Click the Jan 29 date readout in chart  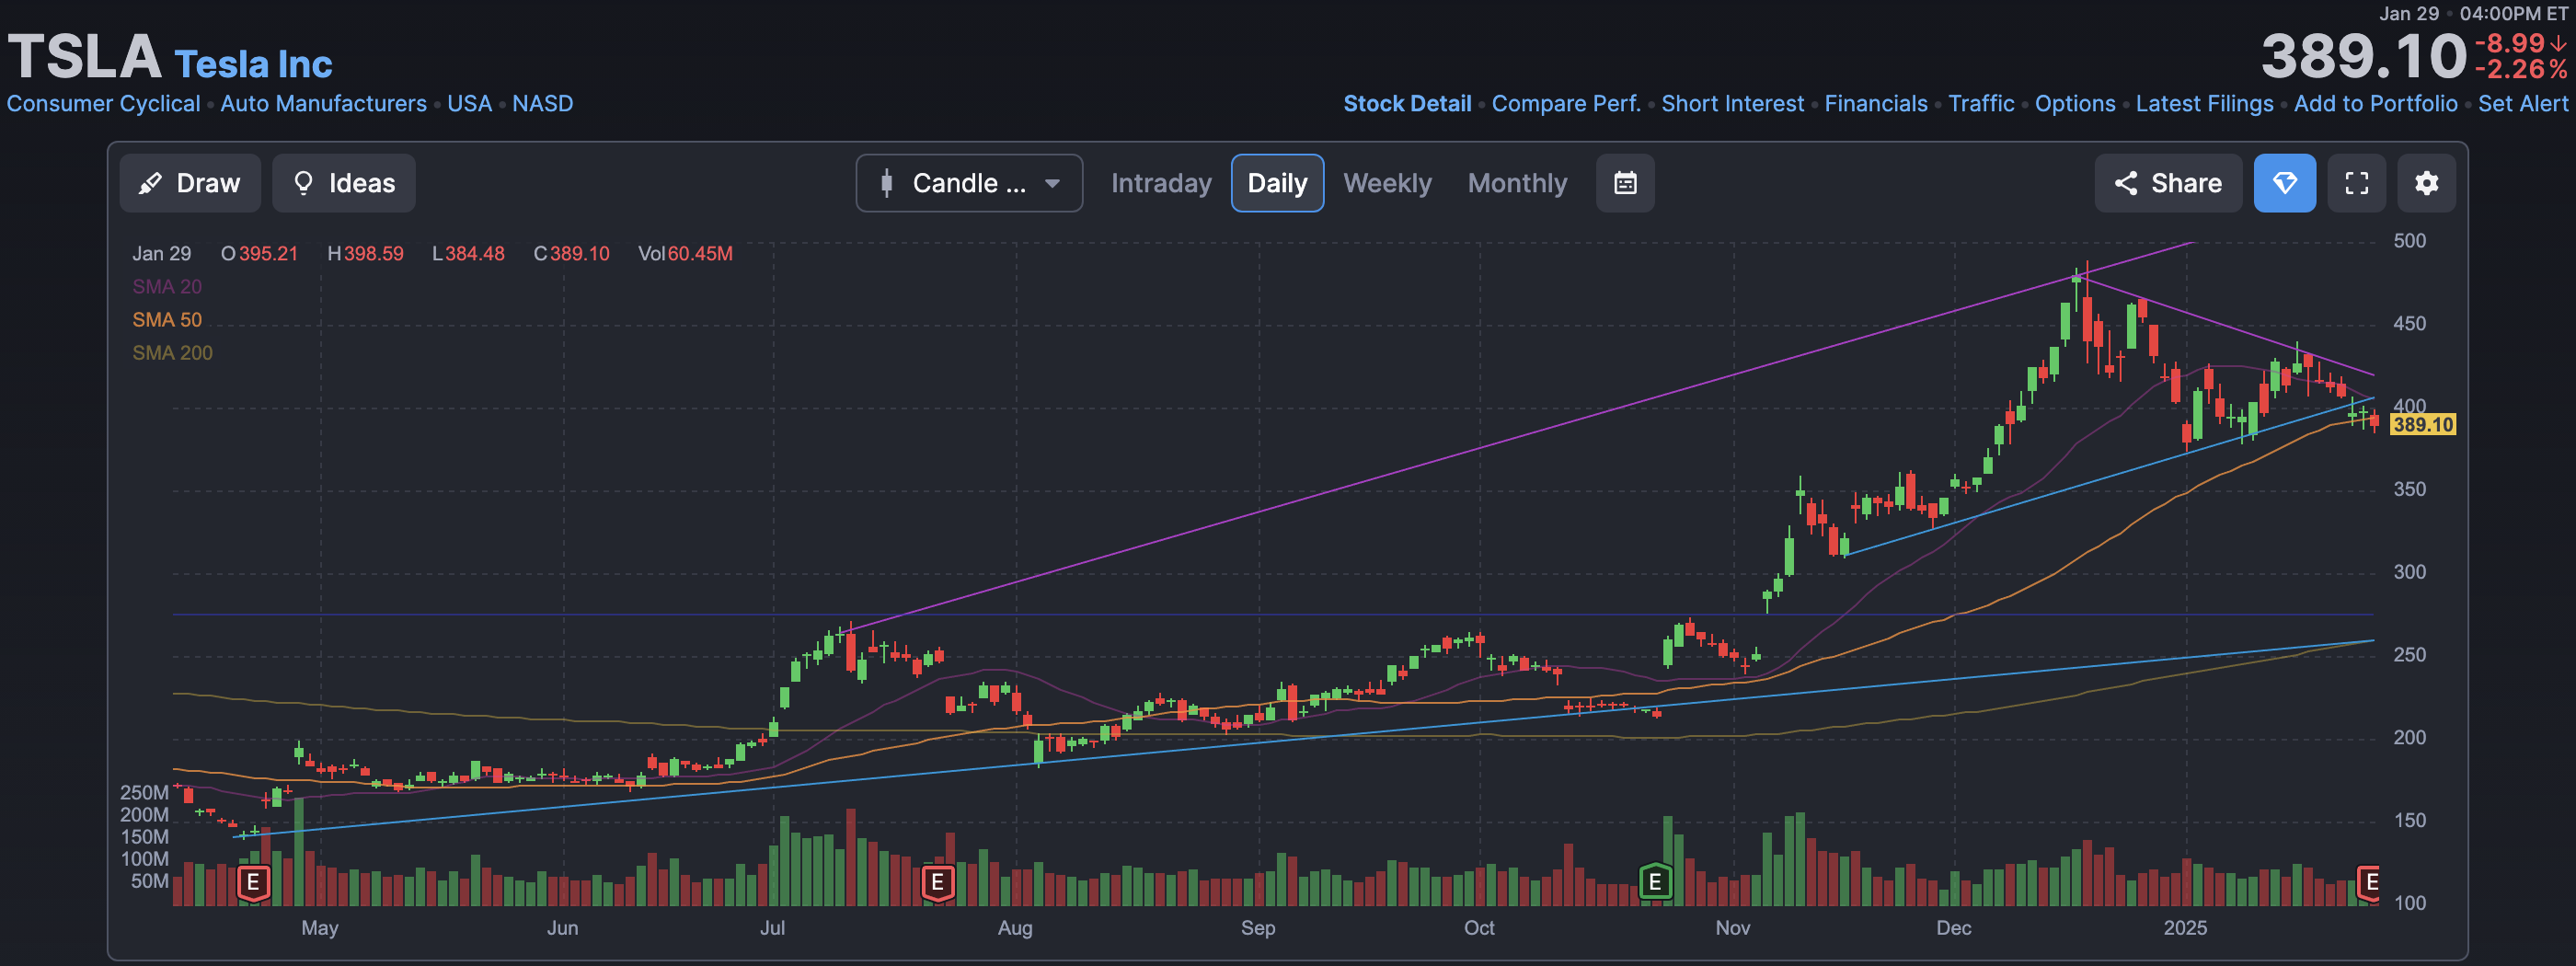[161, 253]
